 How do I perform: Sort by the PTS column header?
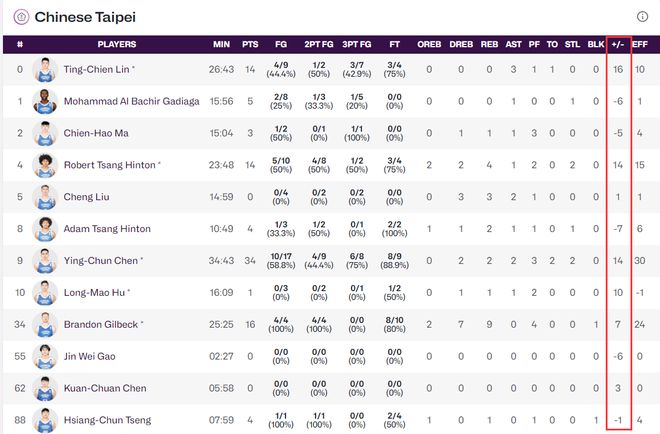point(250,44)
